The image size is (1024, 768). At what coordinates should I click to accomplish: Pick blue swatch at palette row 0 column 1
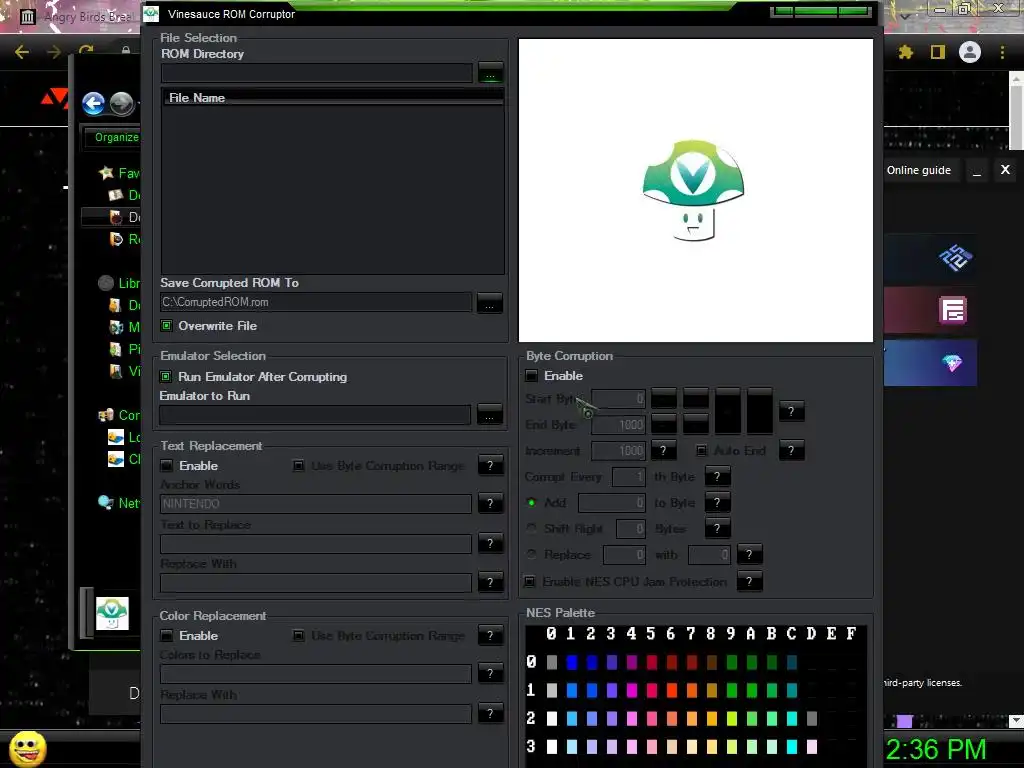[x=571, y=662]
